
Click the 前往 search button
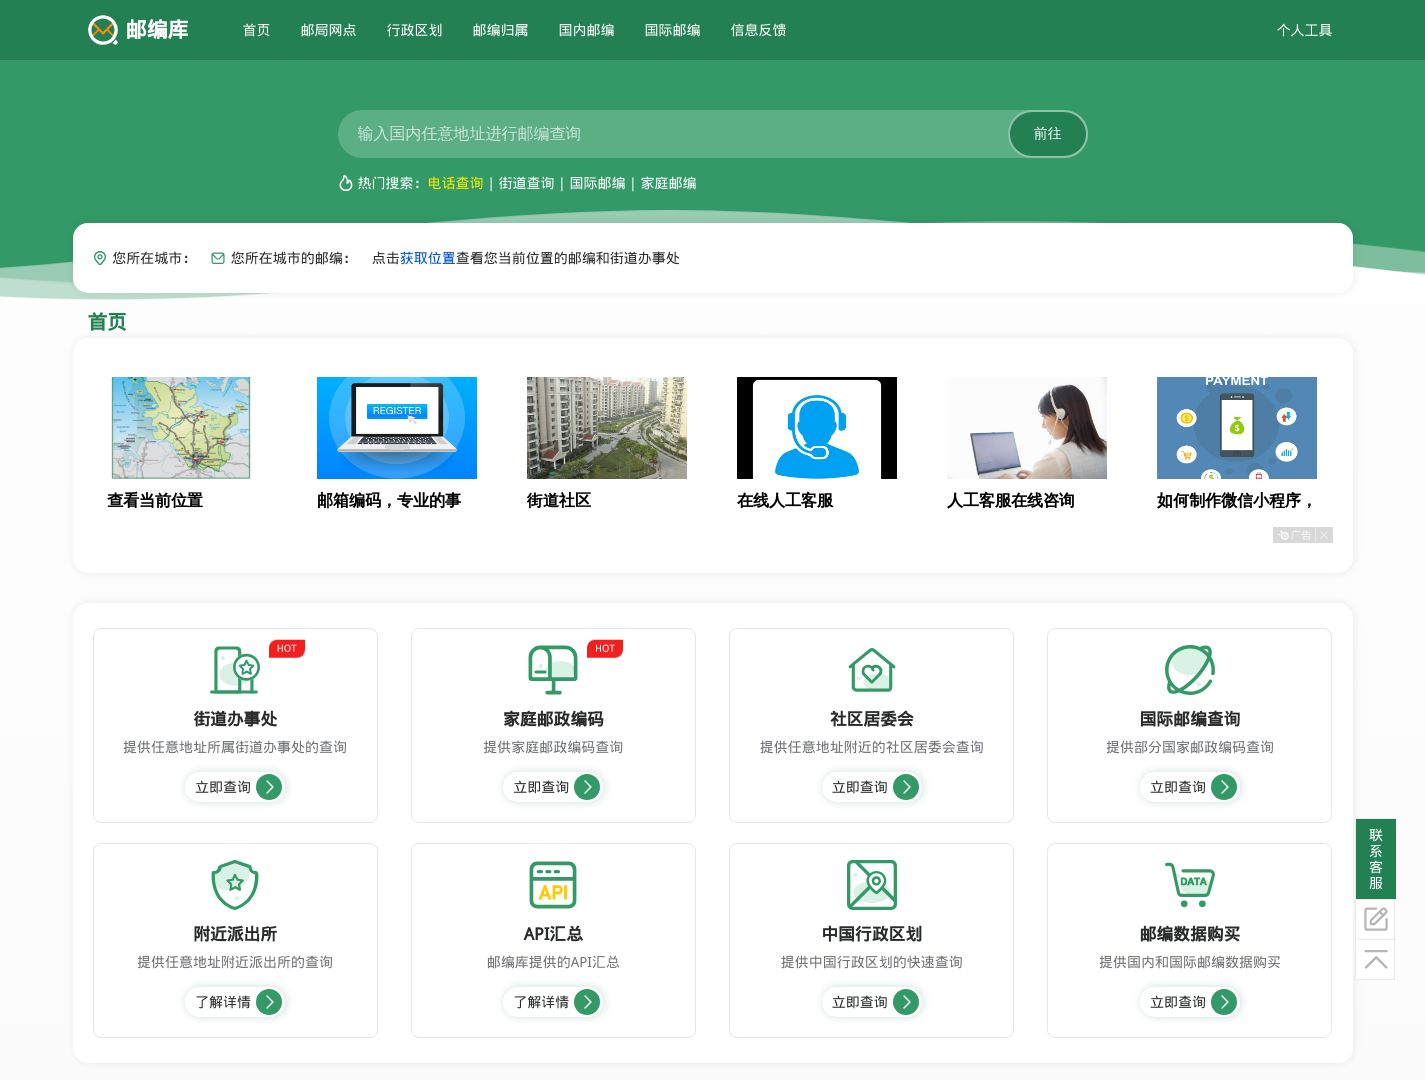(1047, 134)
